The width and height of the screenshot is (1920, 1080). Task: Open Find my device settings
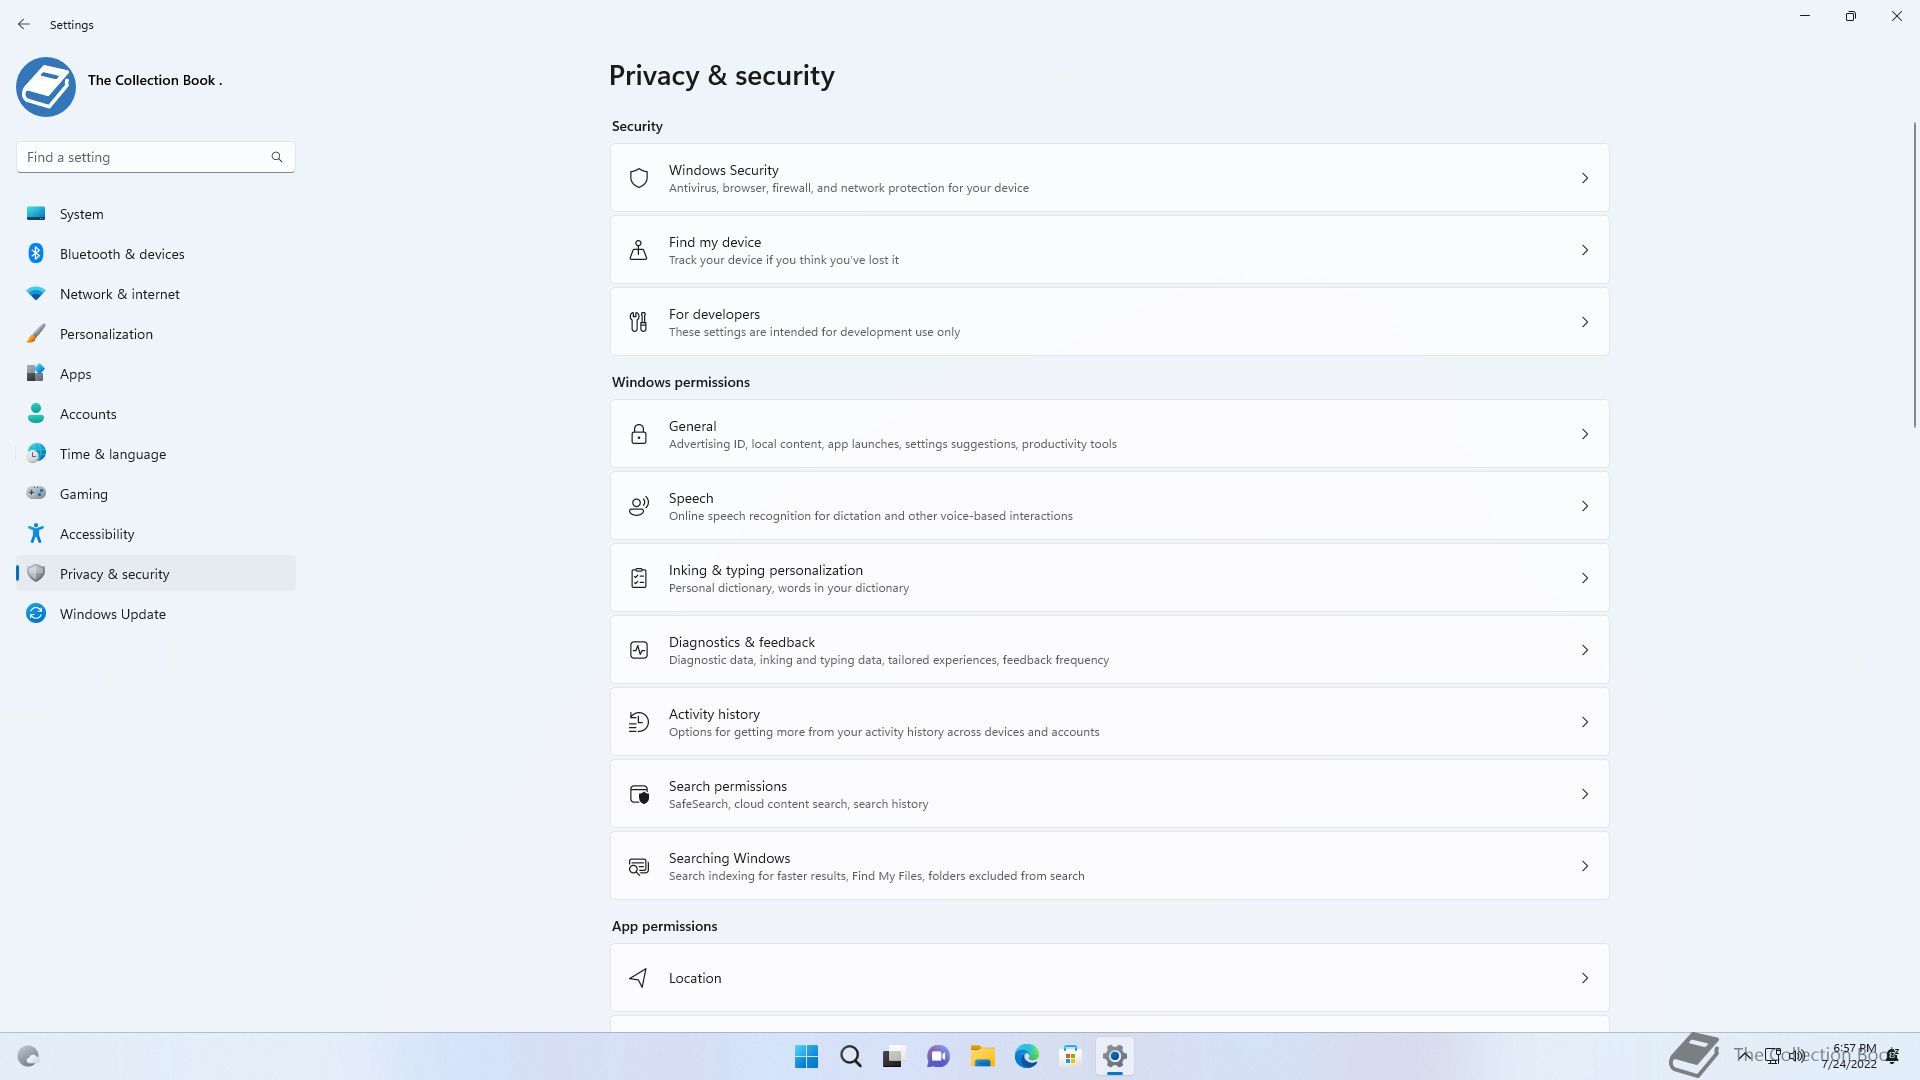1110,250
